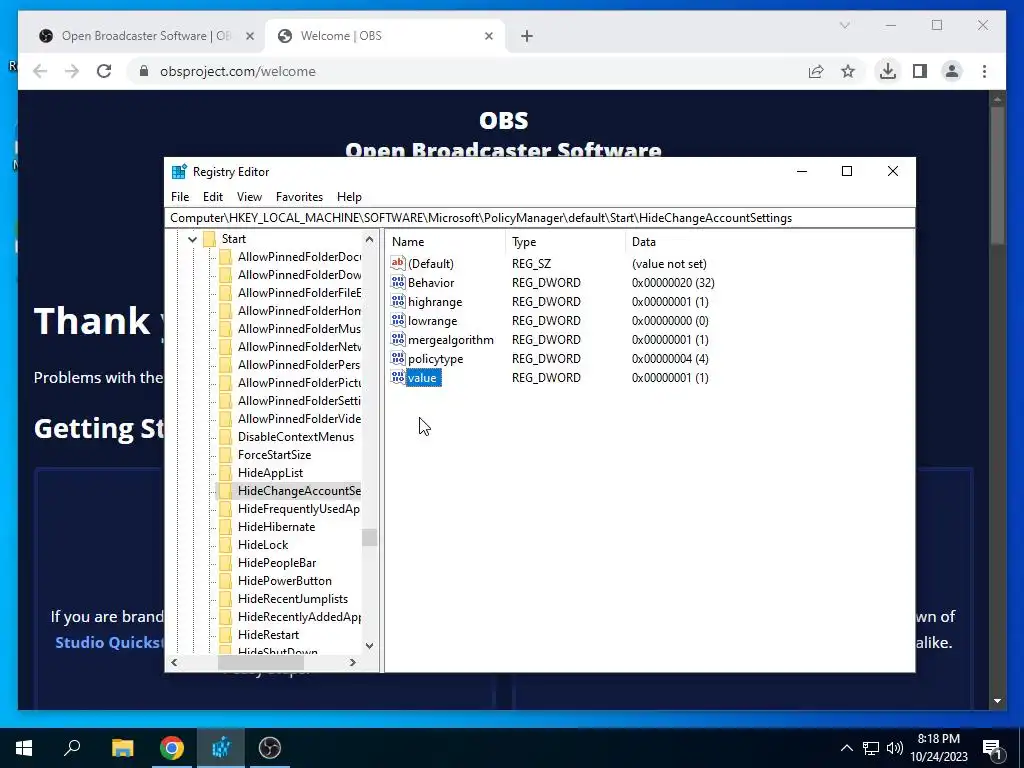Click the Start folder icon in tree

point(210,239)
